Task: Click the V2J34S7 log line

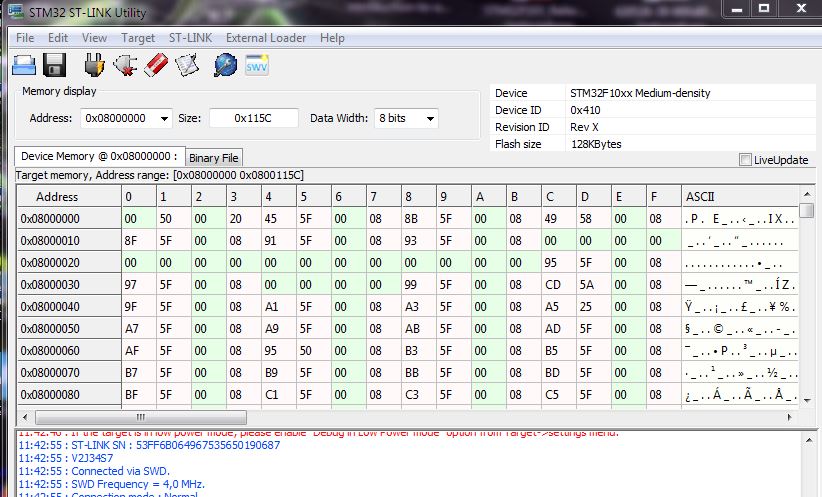Action: pyautogui.click(x=66, y=458)
